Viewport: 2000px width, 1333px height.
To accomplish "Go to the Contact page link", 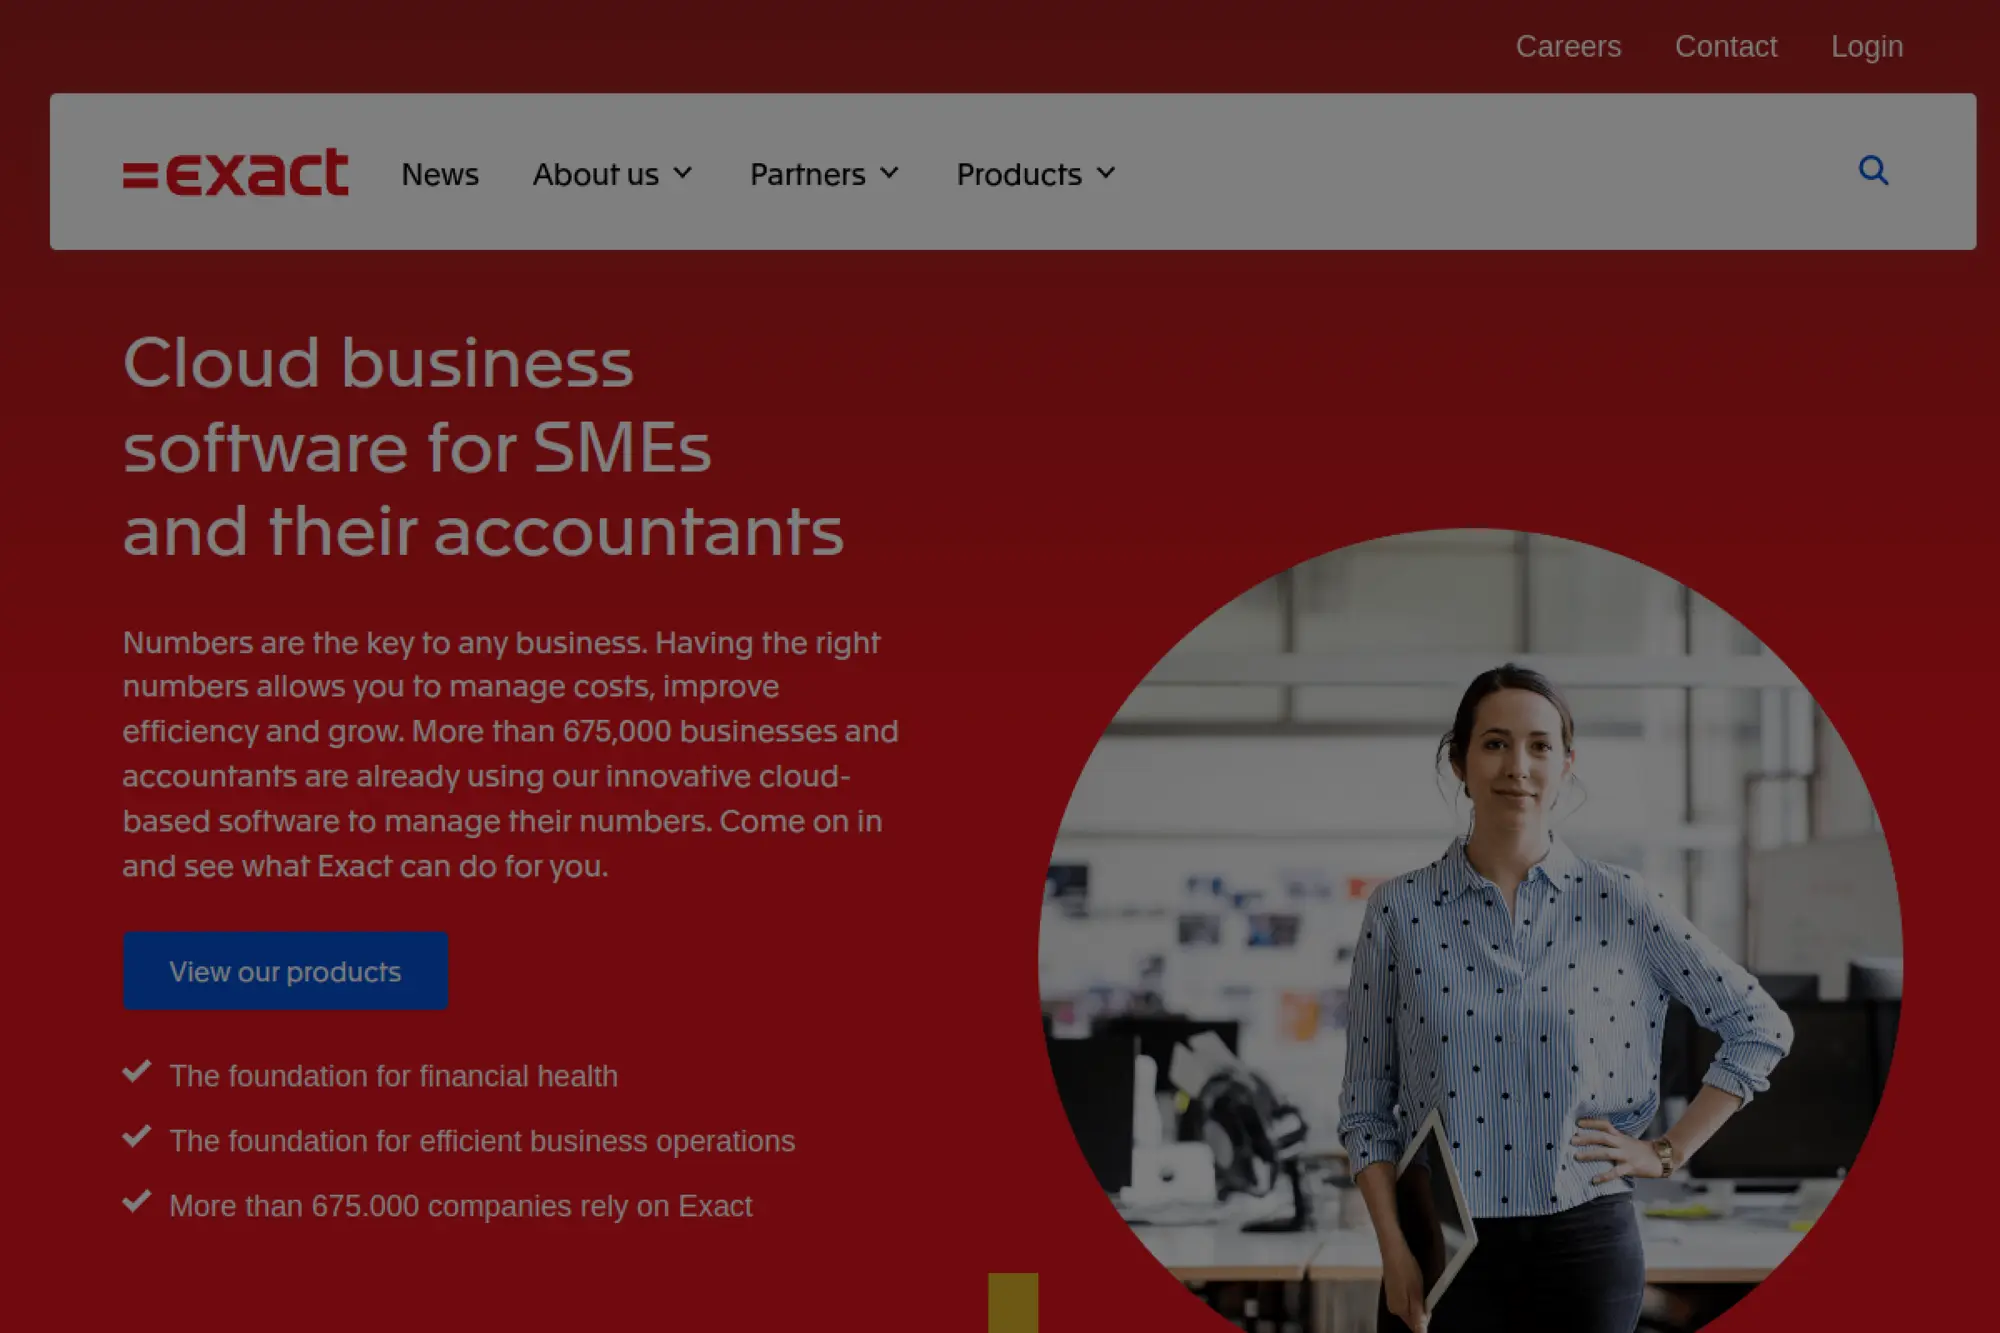I will [1726, 46].
